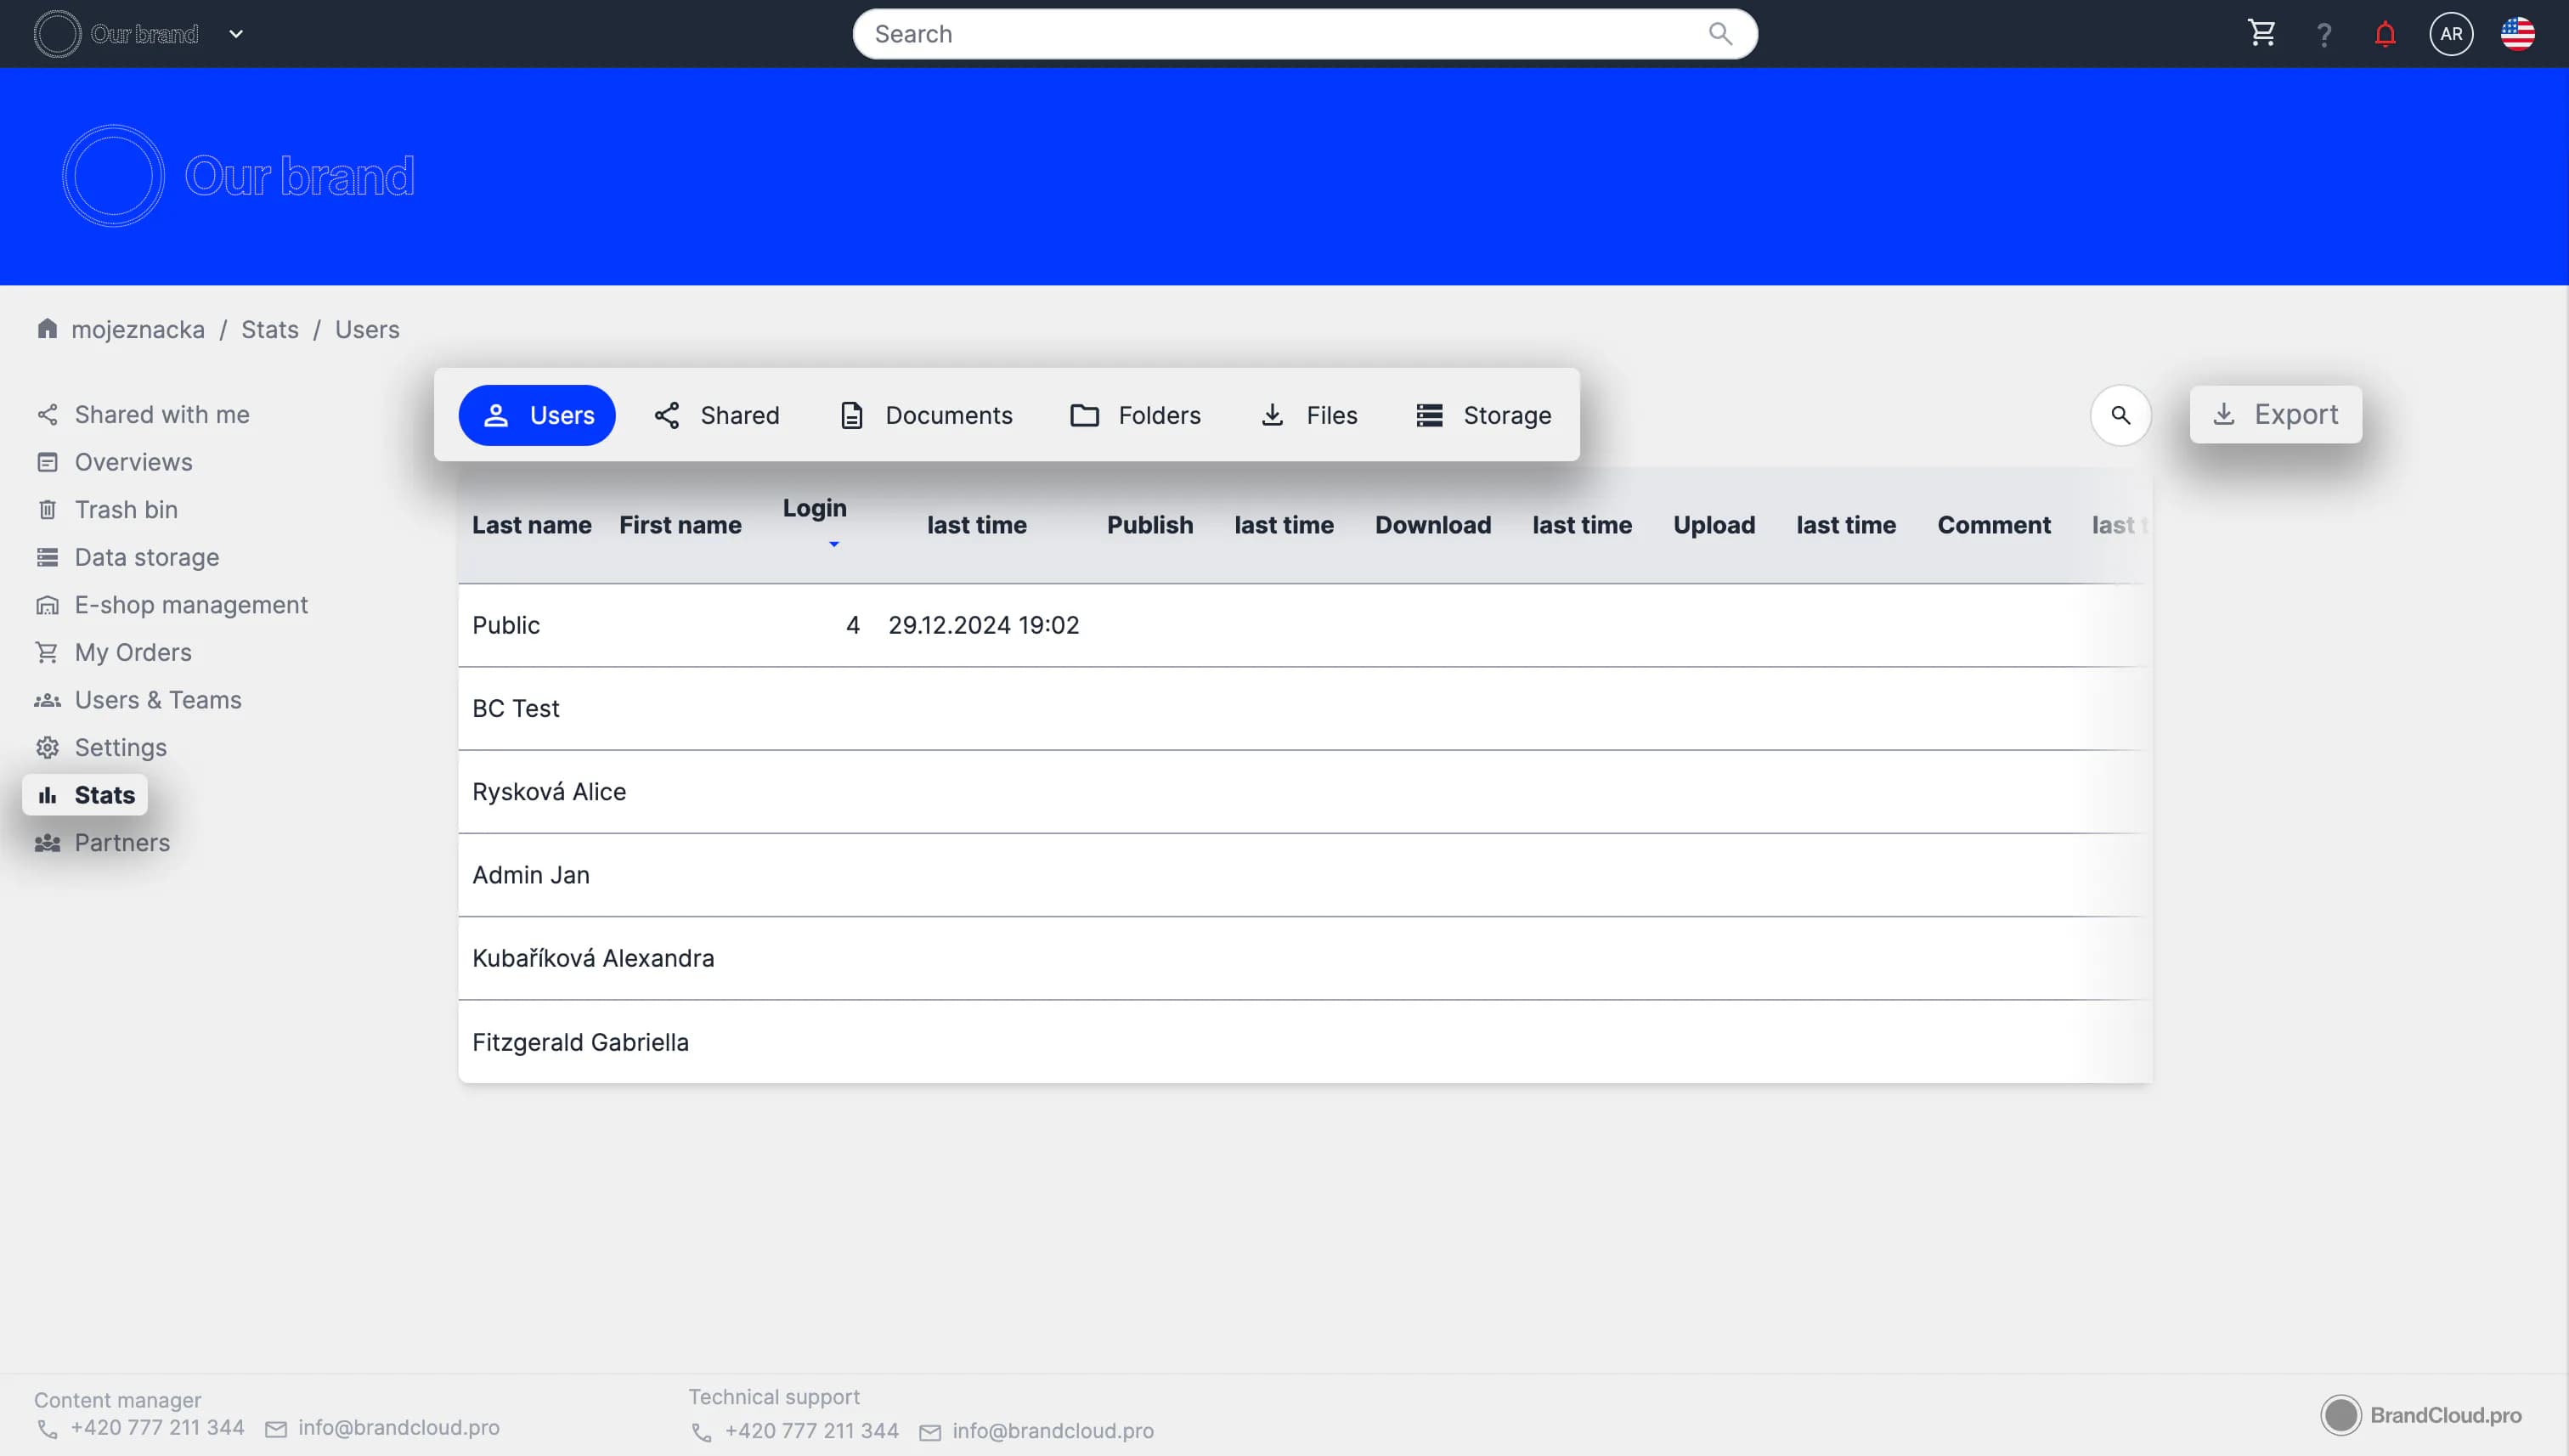
Task: Sort by the Login column header
Action: (x=814, y=508)
